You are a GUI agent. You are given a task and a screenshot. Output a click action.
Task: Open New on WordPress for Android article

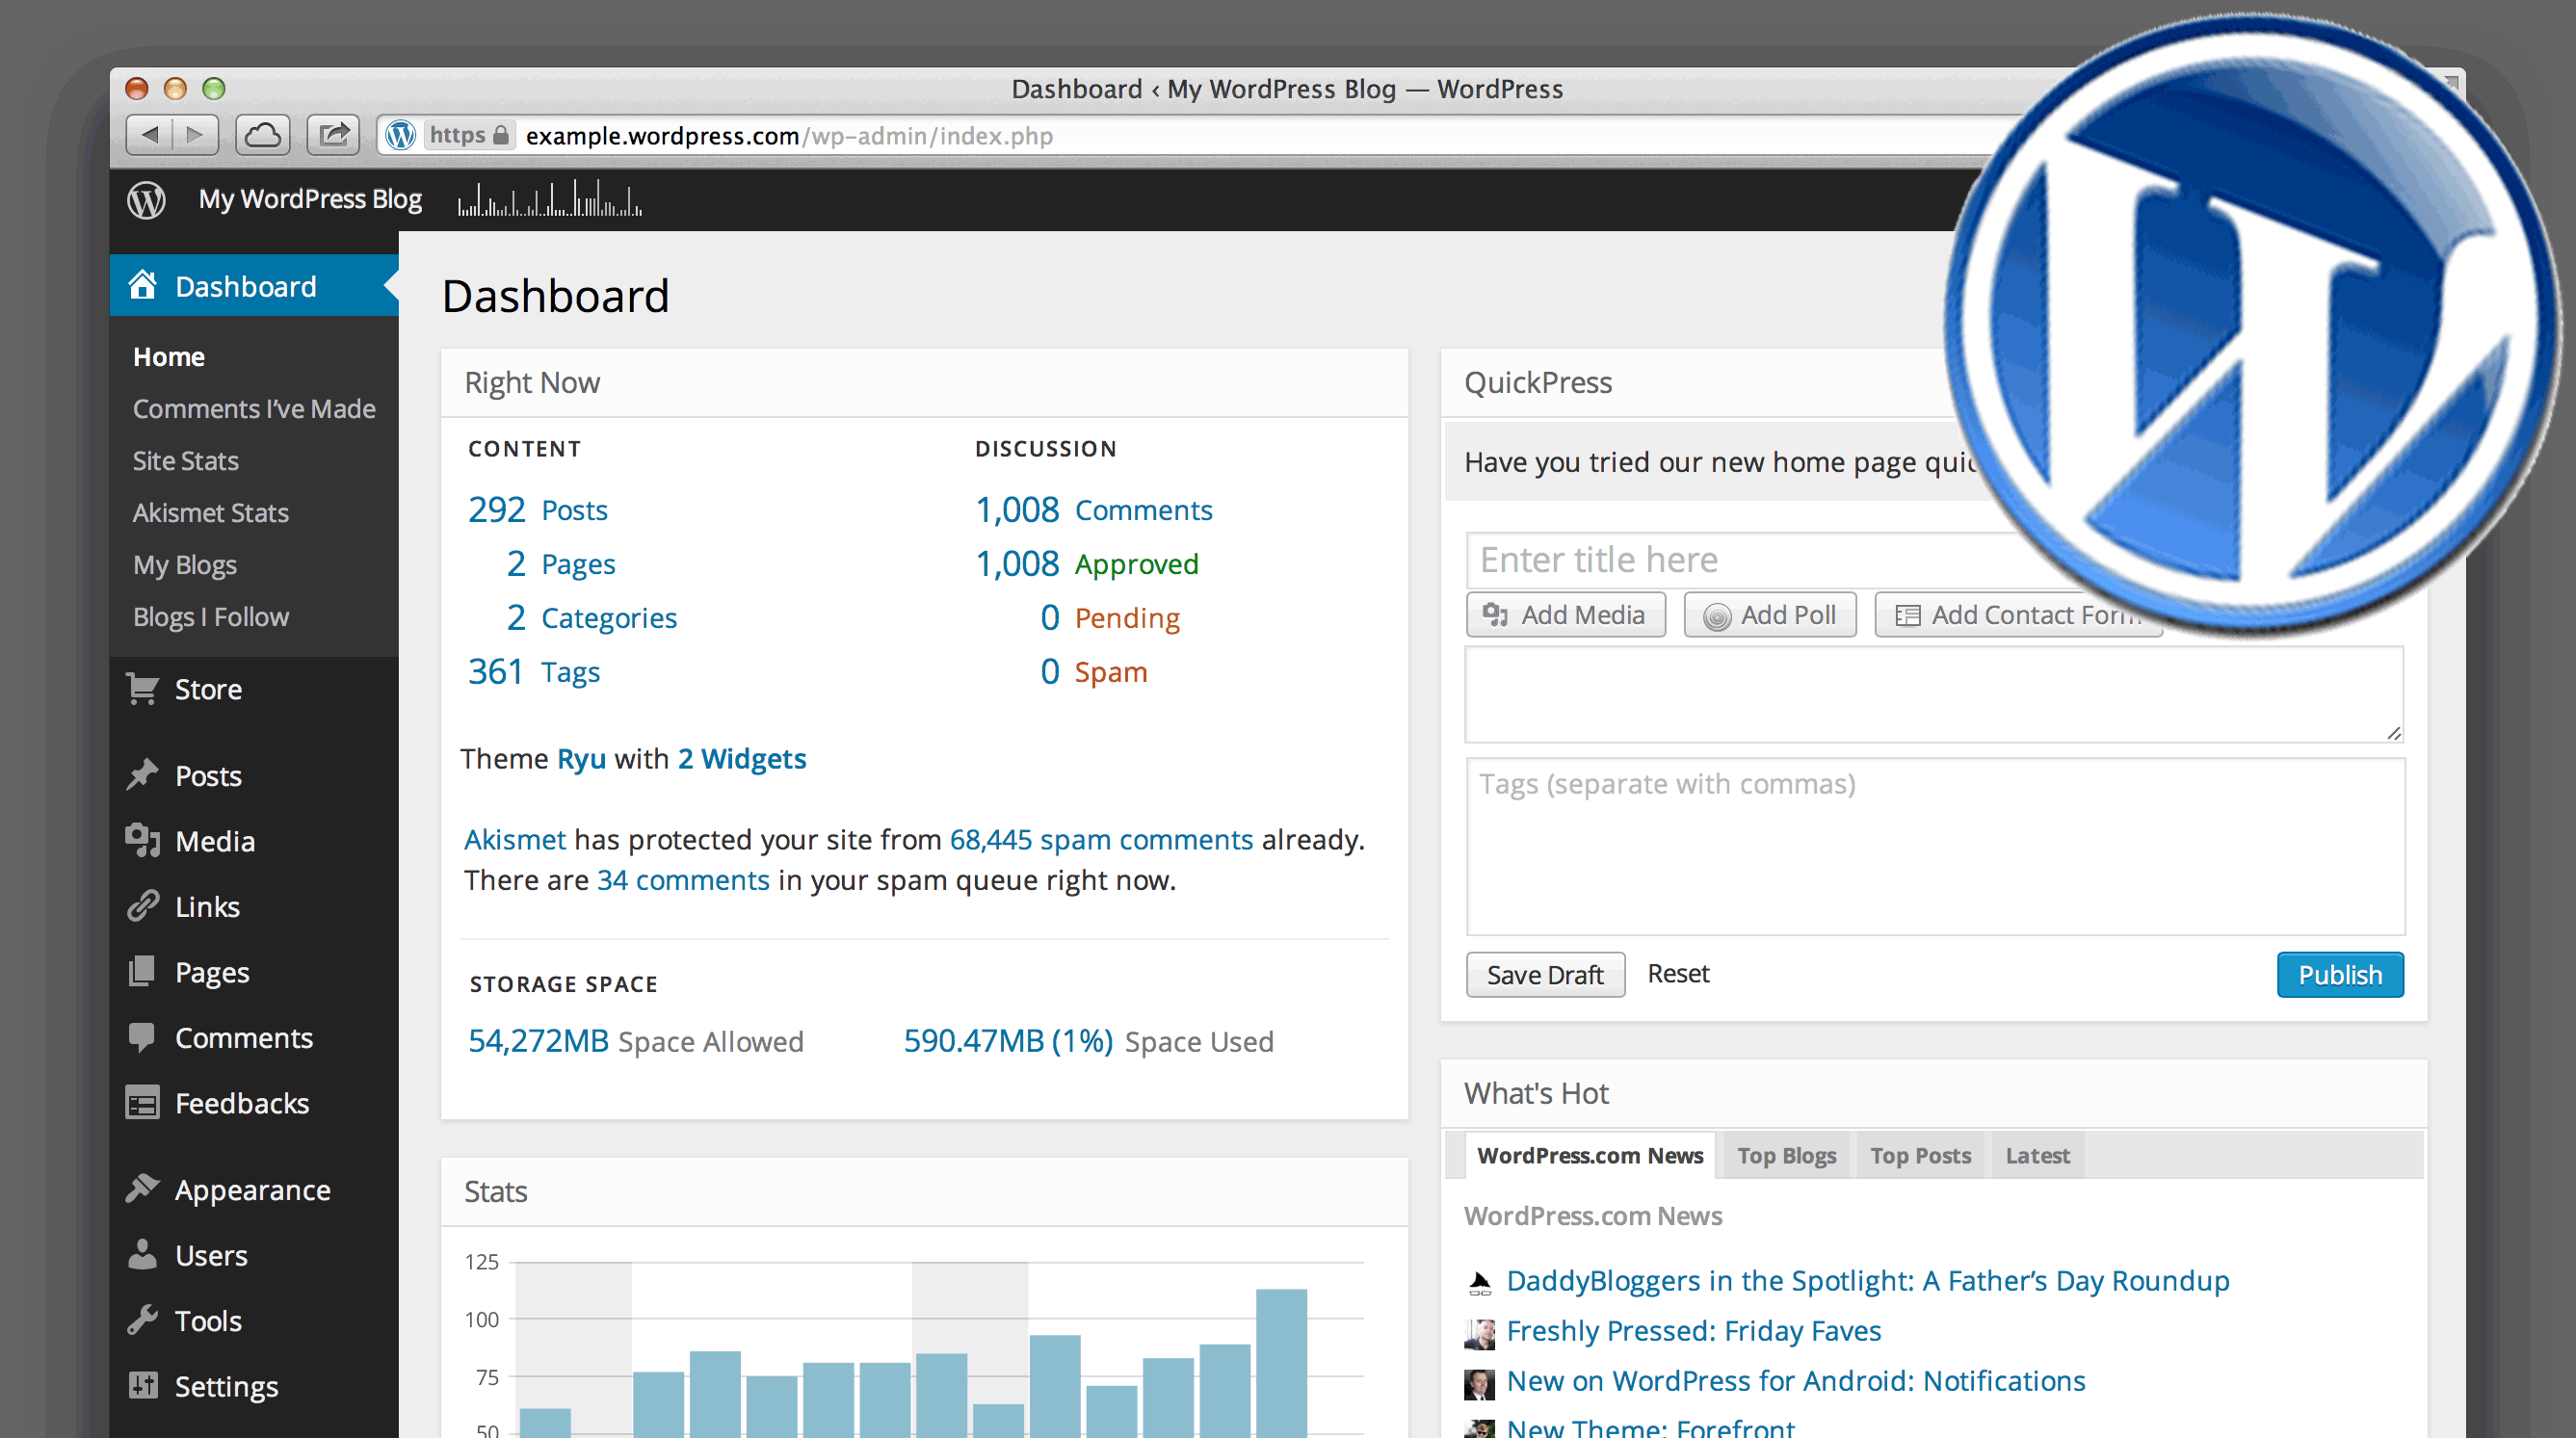coord(1796,1381)
